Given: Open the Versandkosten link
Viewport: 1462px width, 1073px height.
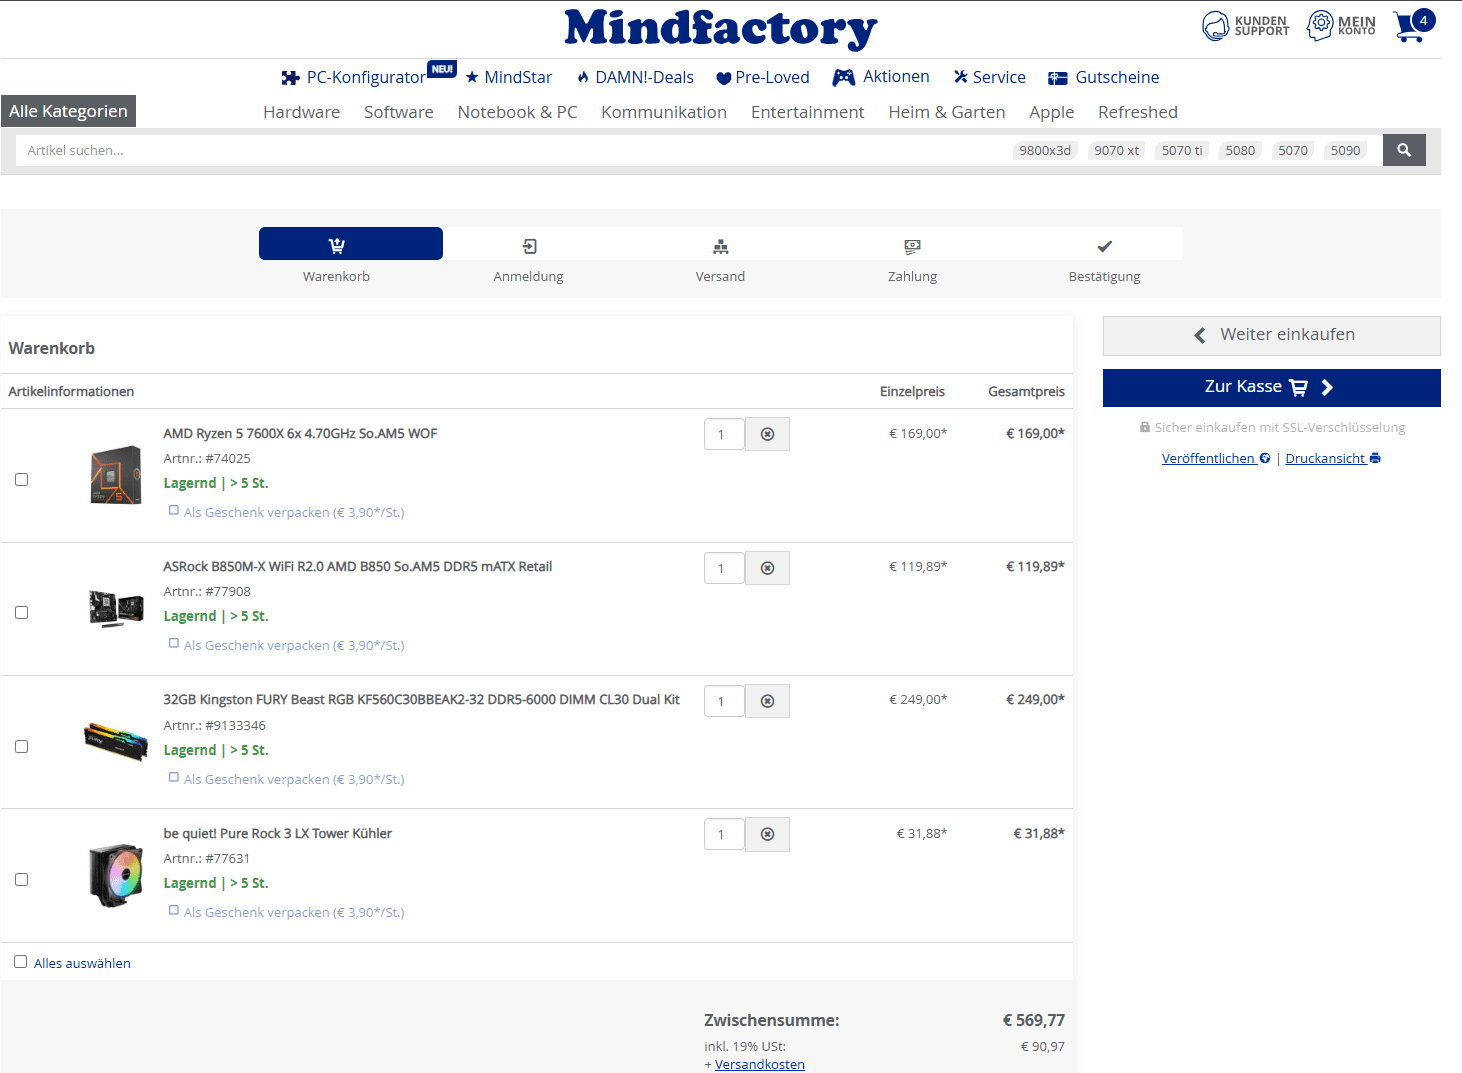Looking at the screenshot, I should (x=759, y=1063).
